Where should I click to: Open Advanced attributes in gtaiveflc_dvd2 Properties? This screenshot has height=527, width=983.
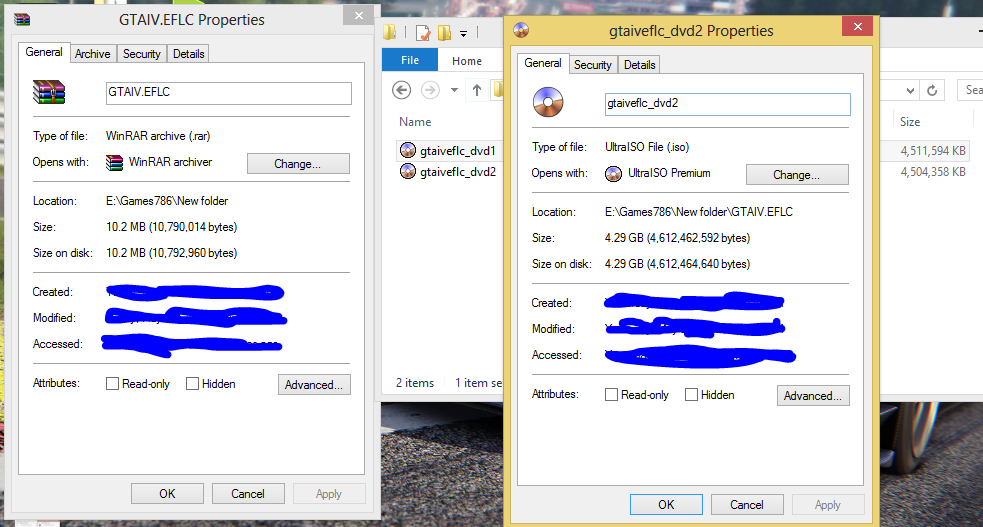(813, 396)
